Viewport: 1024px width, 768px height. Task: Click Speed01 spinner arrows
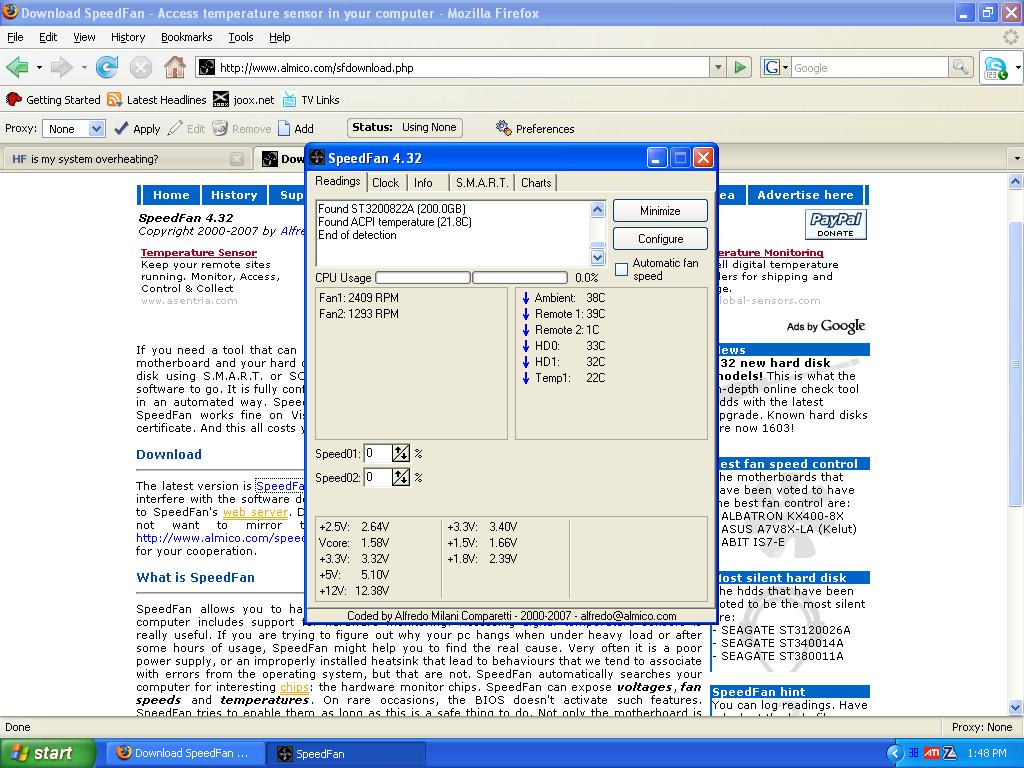[400, 453]
